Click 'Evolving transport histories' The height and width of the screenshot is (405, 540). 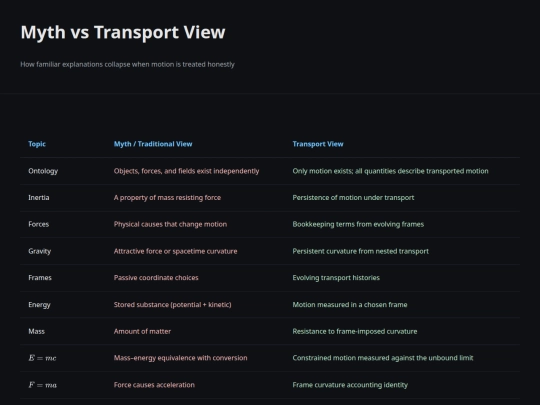pos(336,278)
